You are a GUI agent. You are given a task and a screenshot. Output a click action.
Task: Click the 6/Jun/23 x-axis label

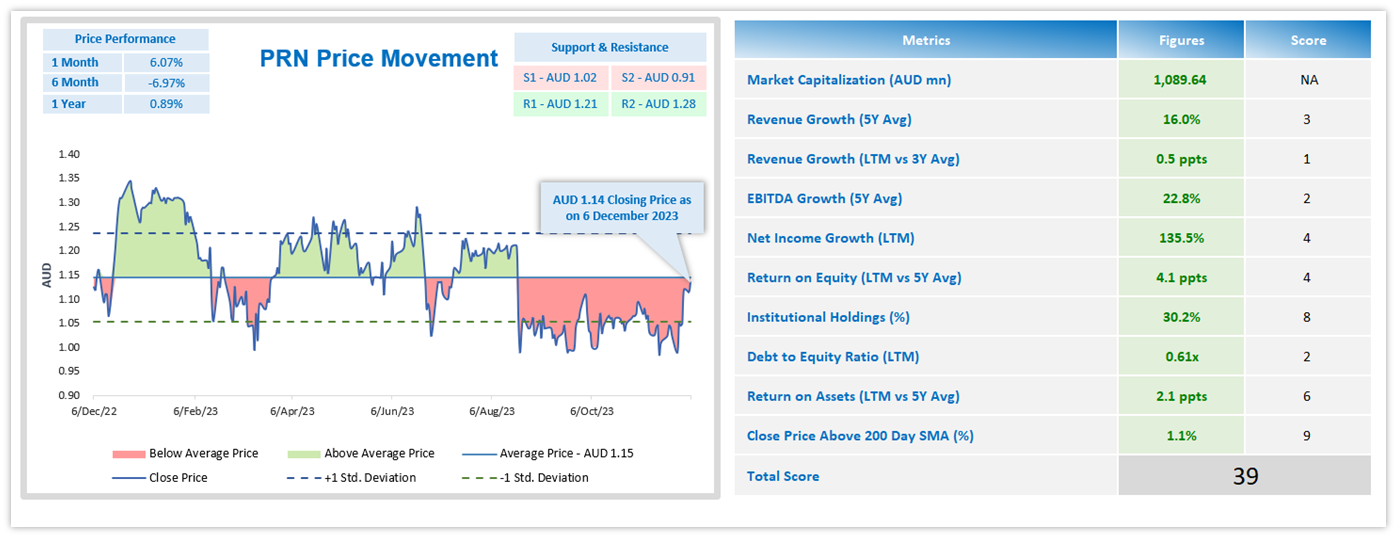point(393,411)
